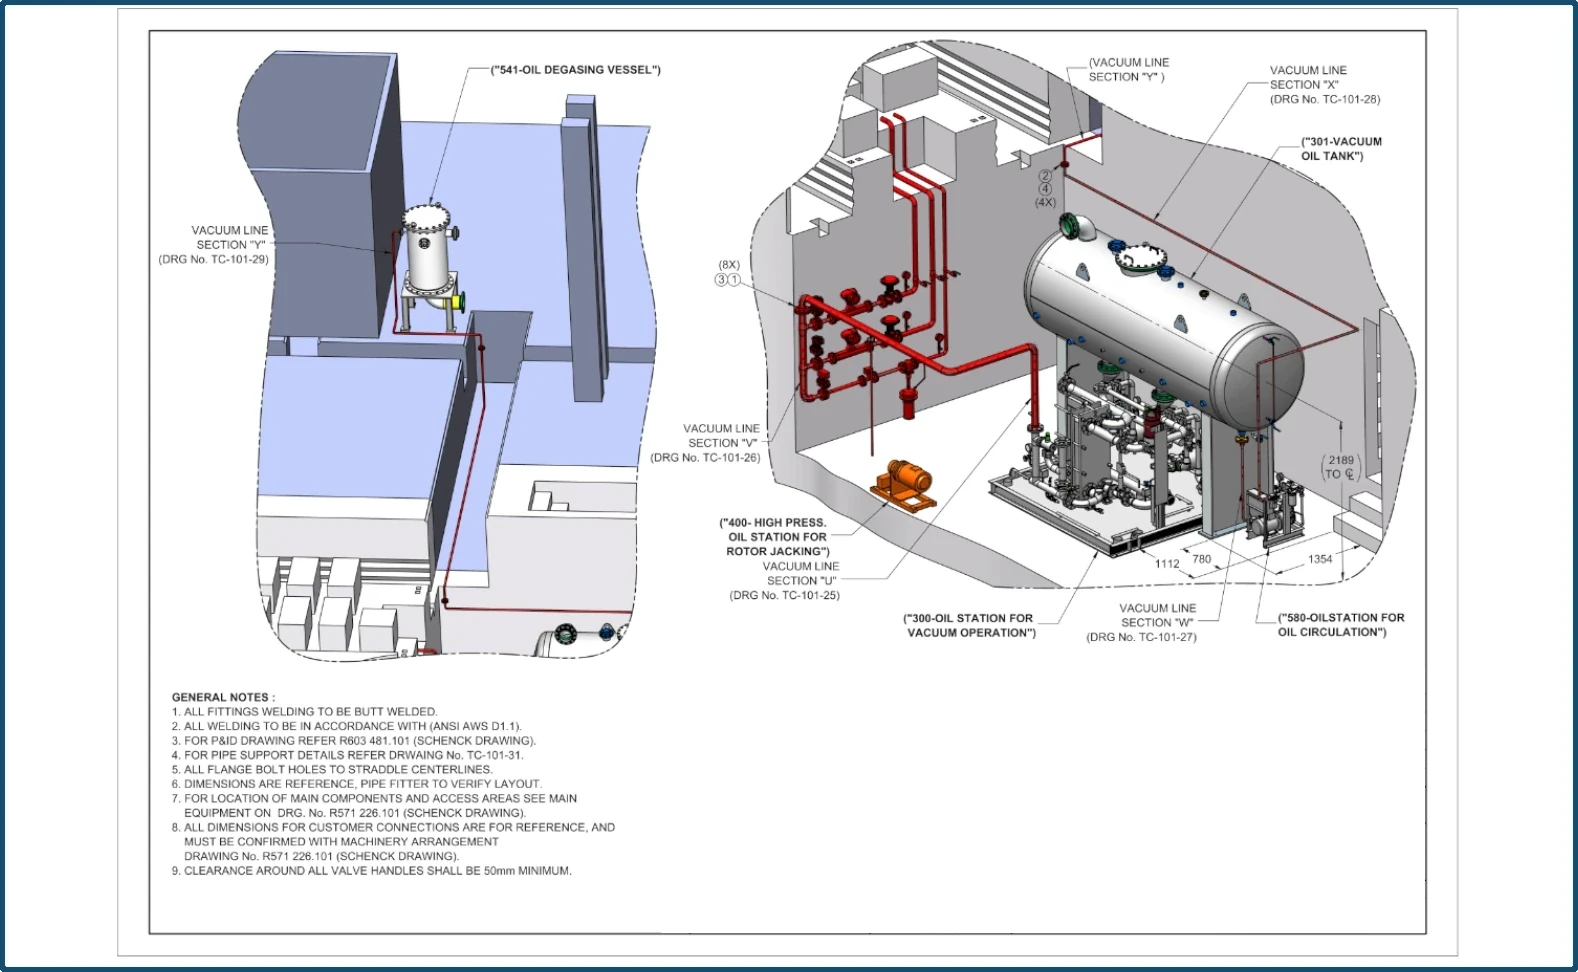Select the Vacuum Line Section "V" label
Screen dimensions: 1578x972
pos(721,435)
